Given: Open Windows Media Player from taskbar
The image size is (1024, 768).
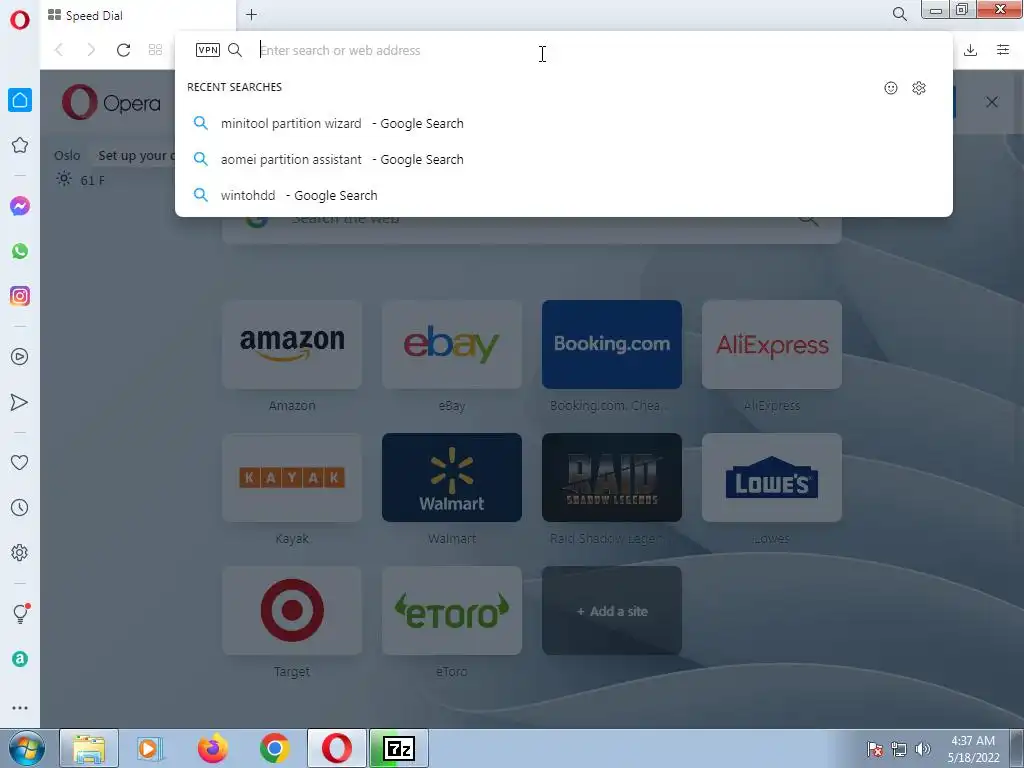Looking at the screenshot, I should pyautogui.click(x=150, y=748).
